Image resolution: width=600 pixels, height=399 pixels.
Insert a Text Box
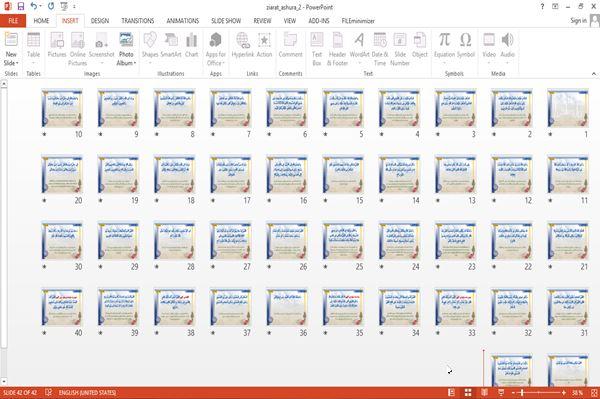point(317,49)
